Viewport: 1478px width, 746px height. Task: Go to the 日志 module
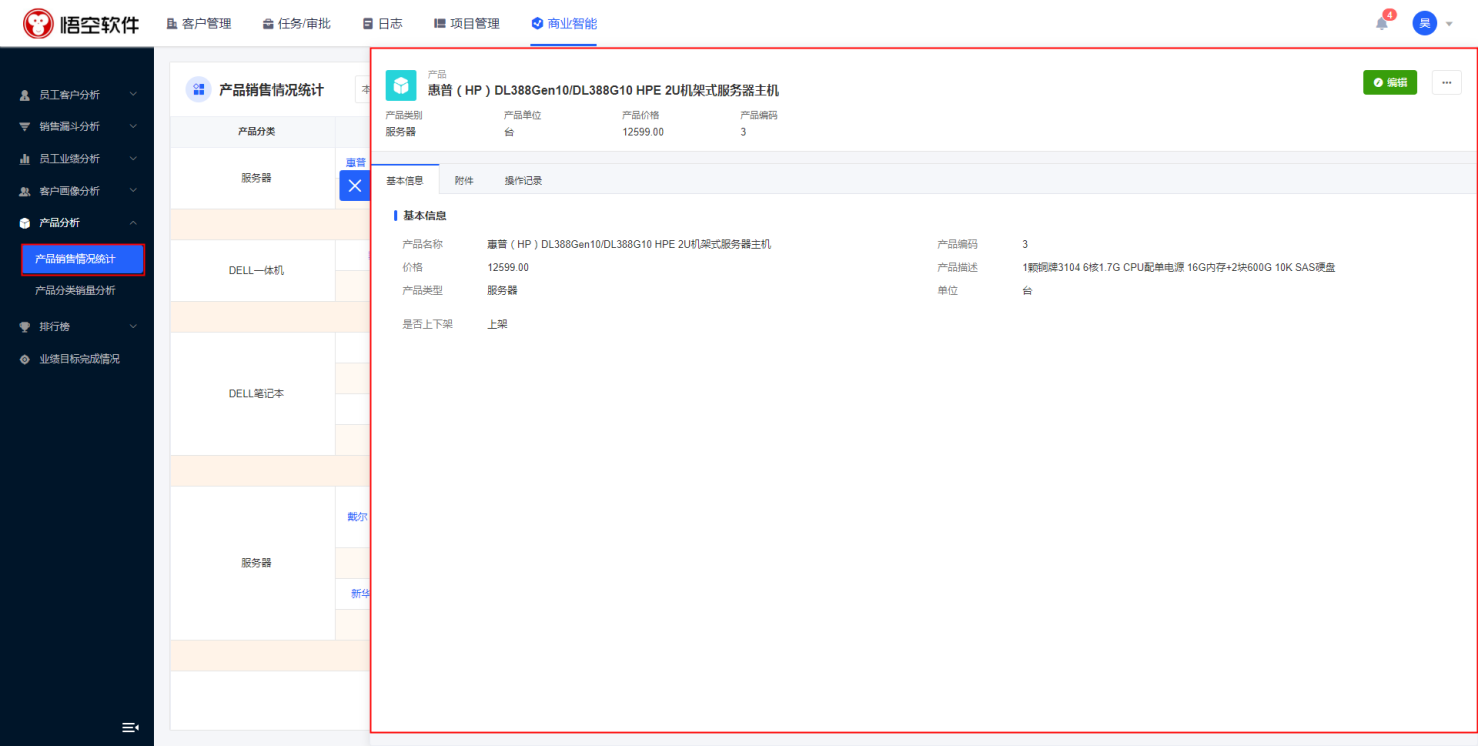[x=382, y=23]
